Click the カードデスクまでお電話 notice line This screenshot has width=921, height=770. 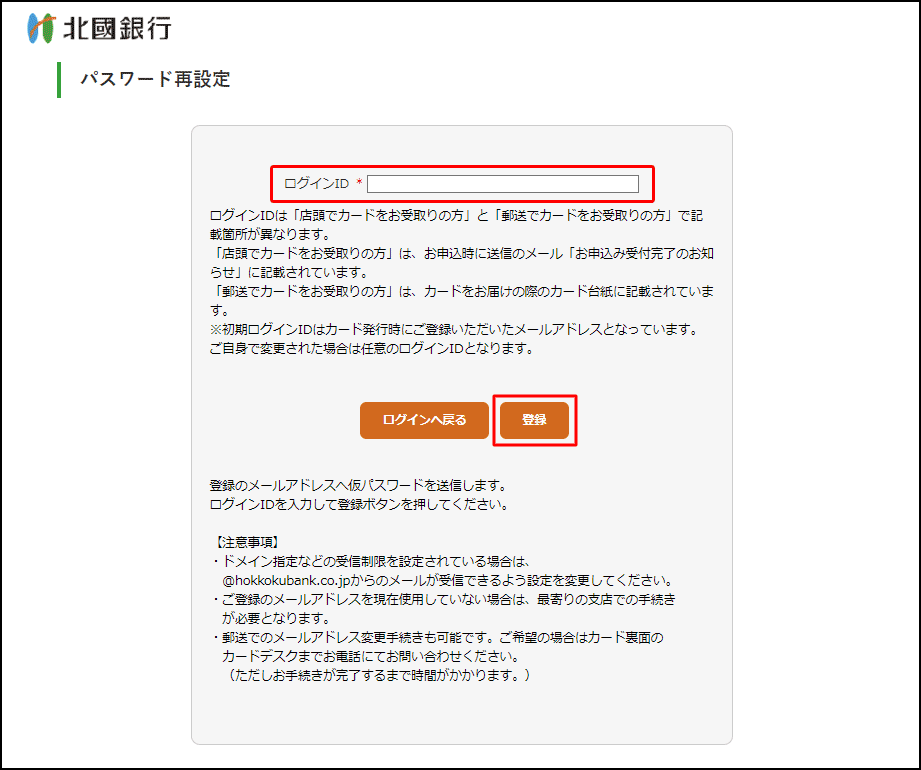[371, 656]
